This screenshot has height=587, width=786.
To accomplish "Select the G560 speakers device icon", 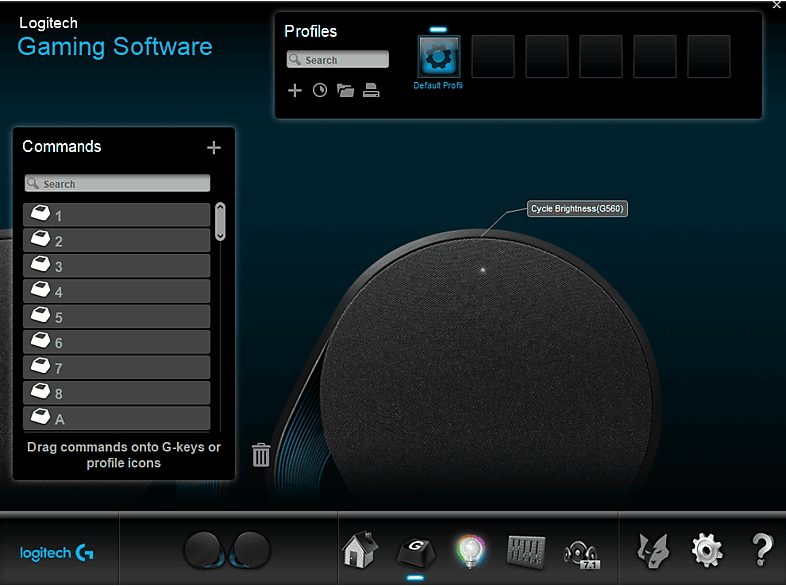I will click(227, 550).
